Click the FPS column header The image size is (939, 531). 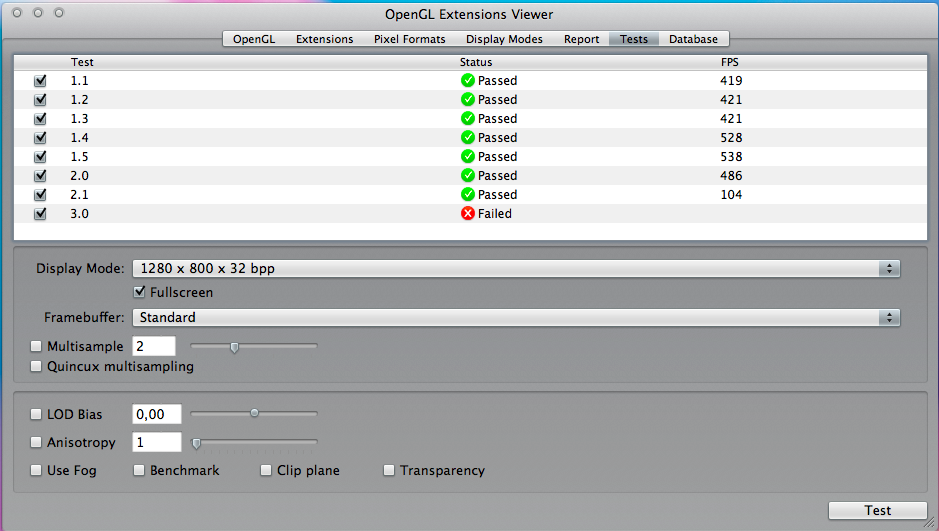point(729,62)
